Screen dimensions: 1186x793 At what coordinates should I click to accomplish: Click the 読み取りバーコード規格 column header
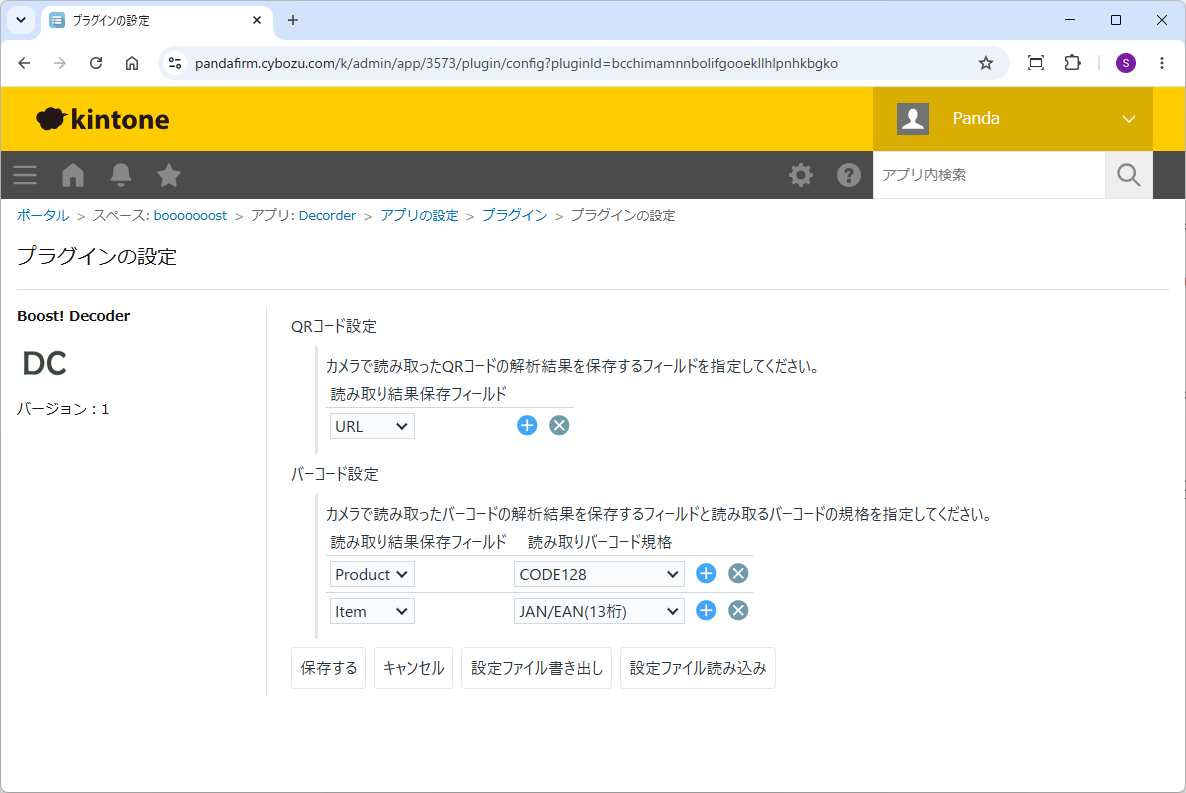tap(599, 543)
